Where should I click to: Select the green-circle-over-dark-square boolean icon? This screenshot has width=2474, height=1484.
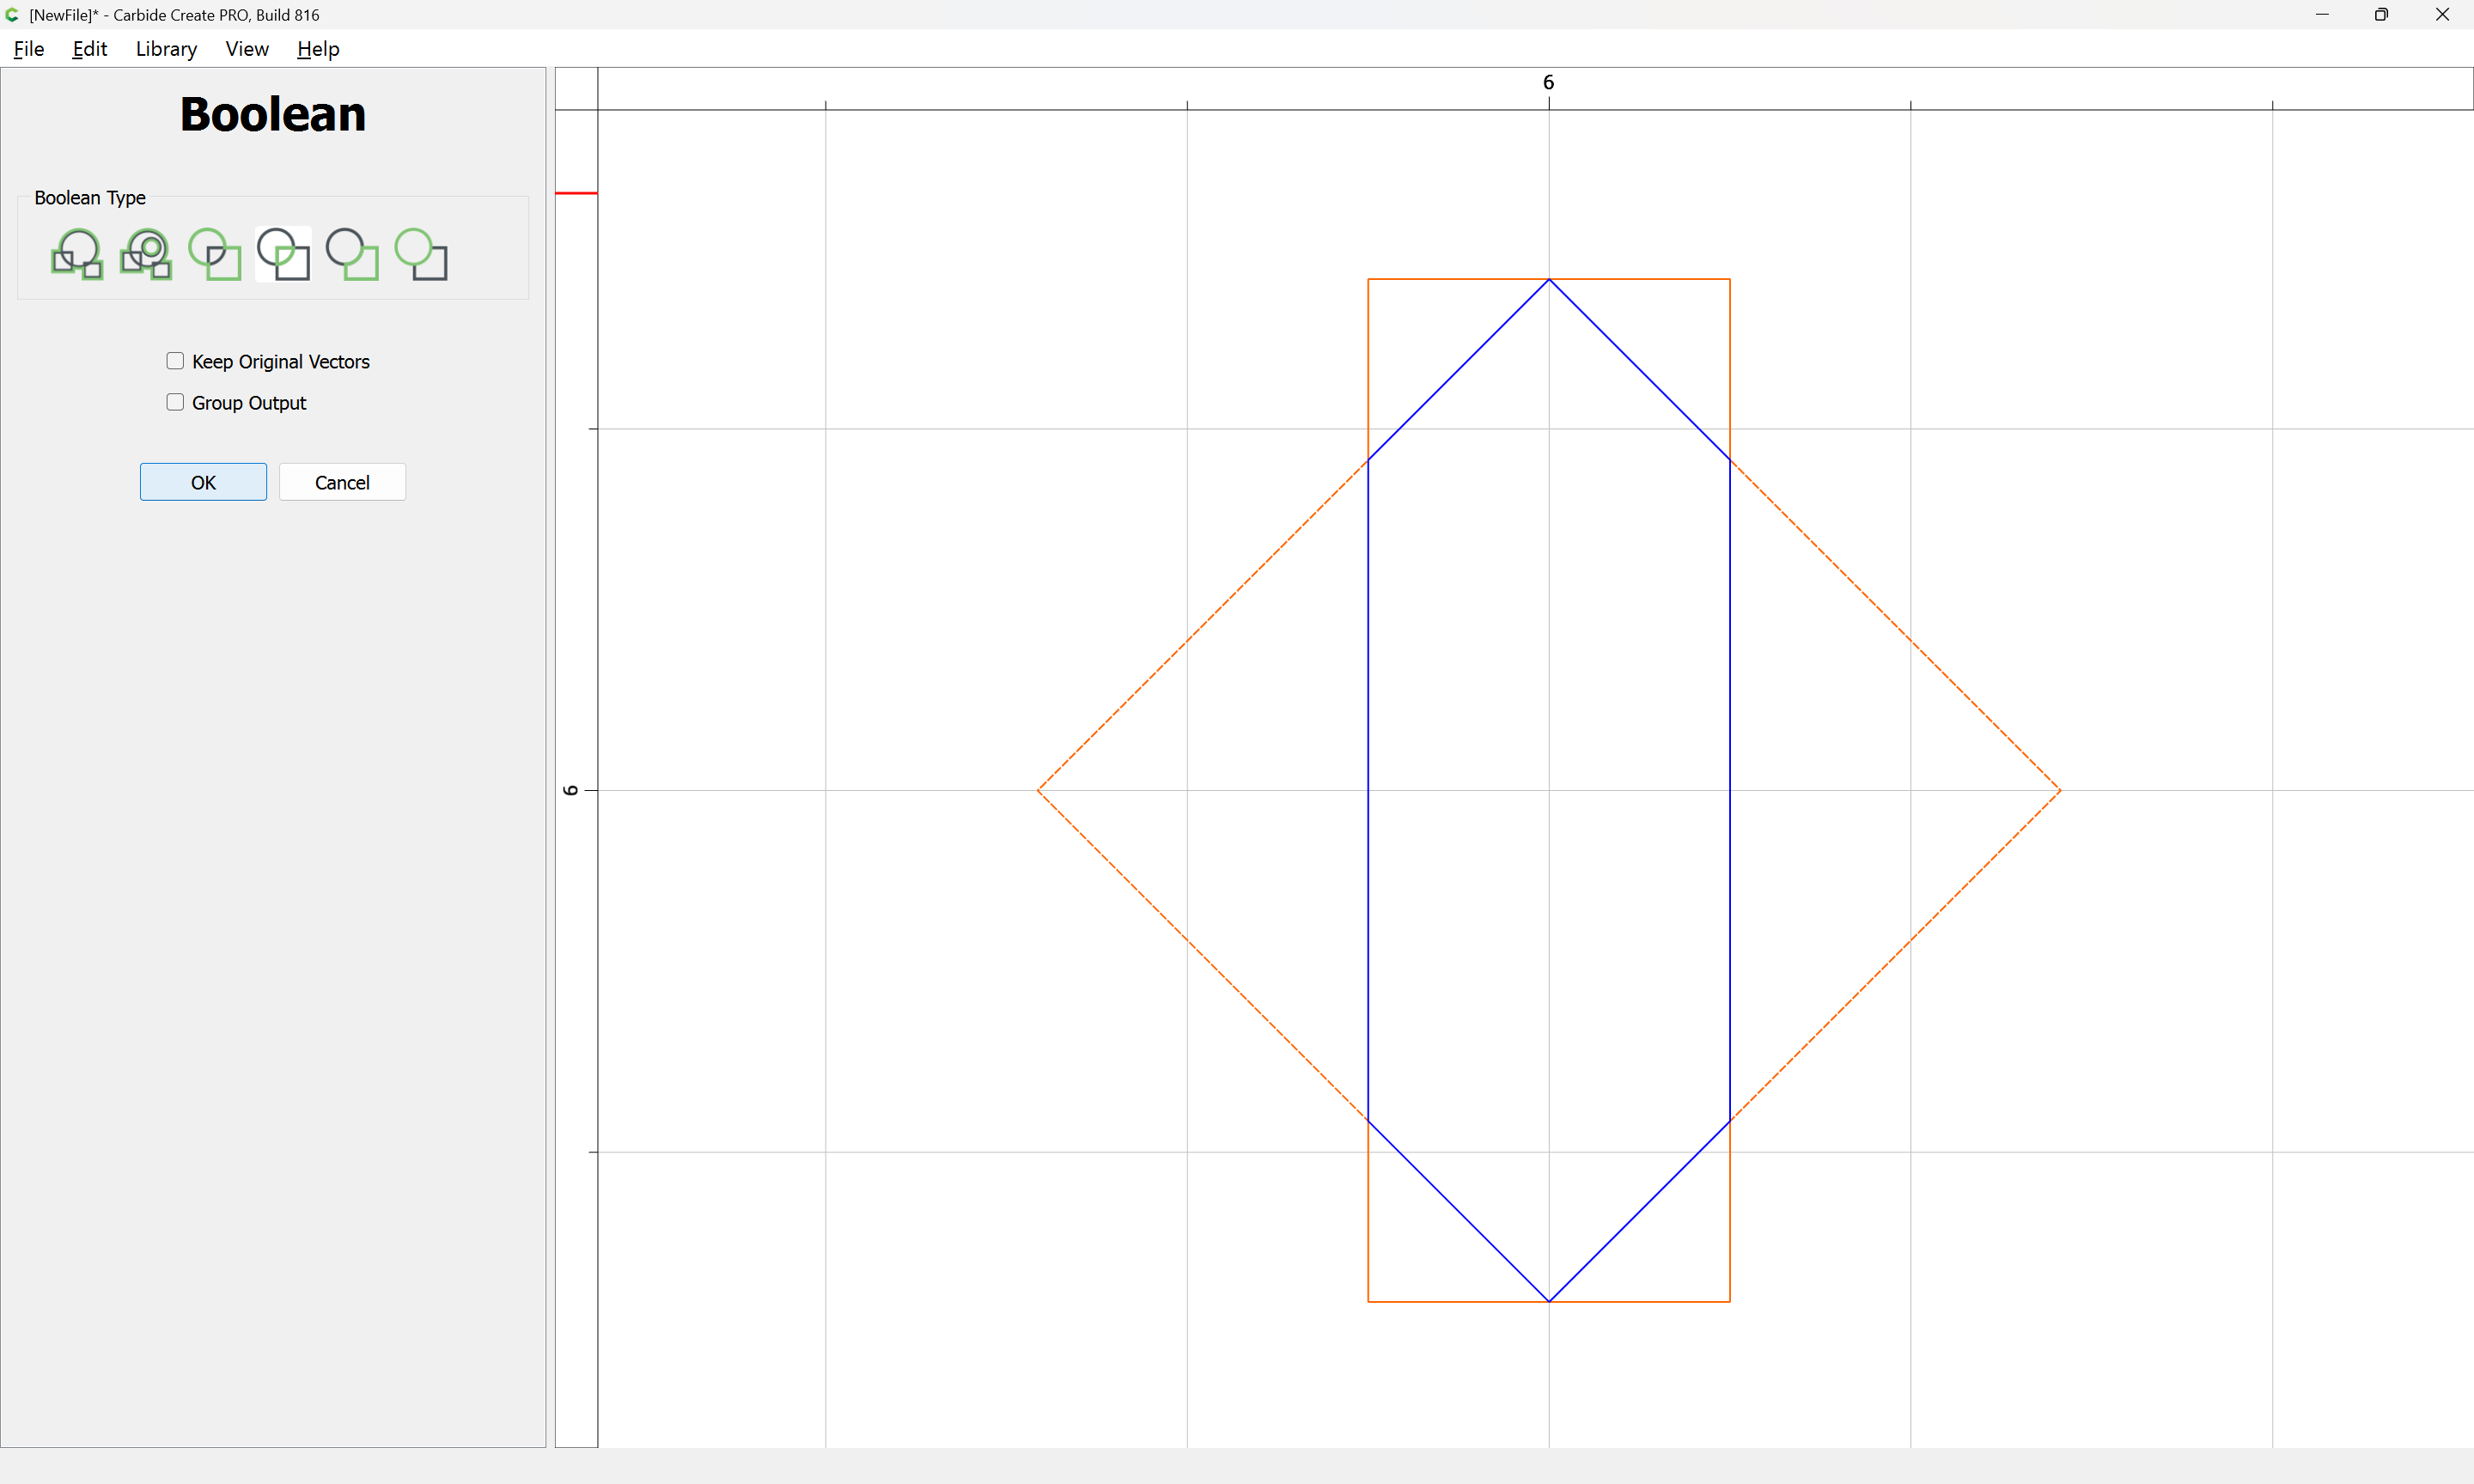pyautogui.click(x=421, y=254)
